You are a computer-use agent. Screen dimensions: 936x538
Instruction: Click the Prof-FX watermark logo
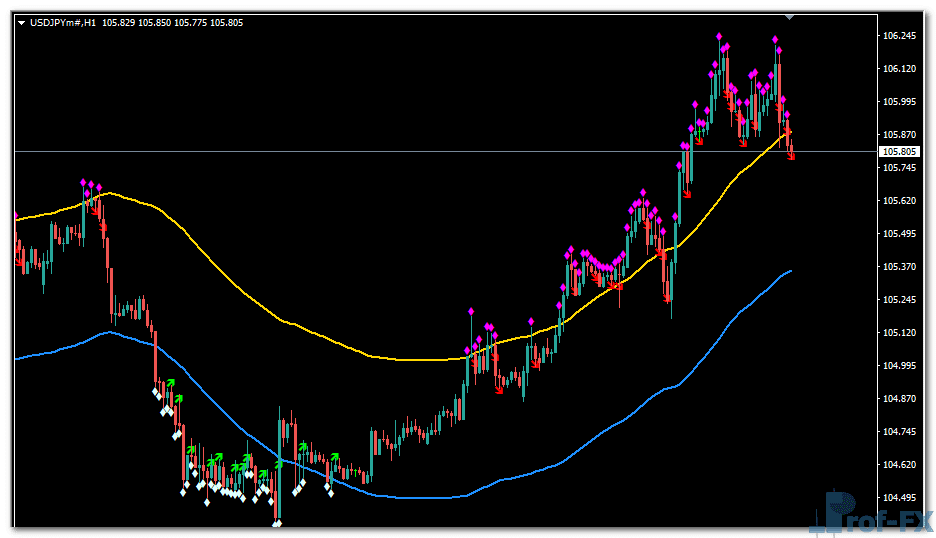tap(870, 513)
